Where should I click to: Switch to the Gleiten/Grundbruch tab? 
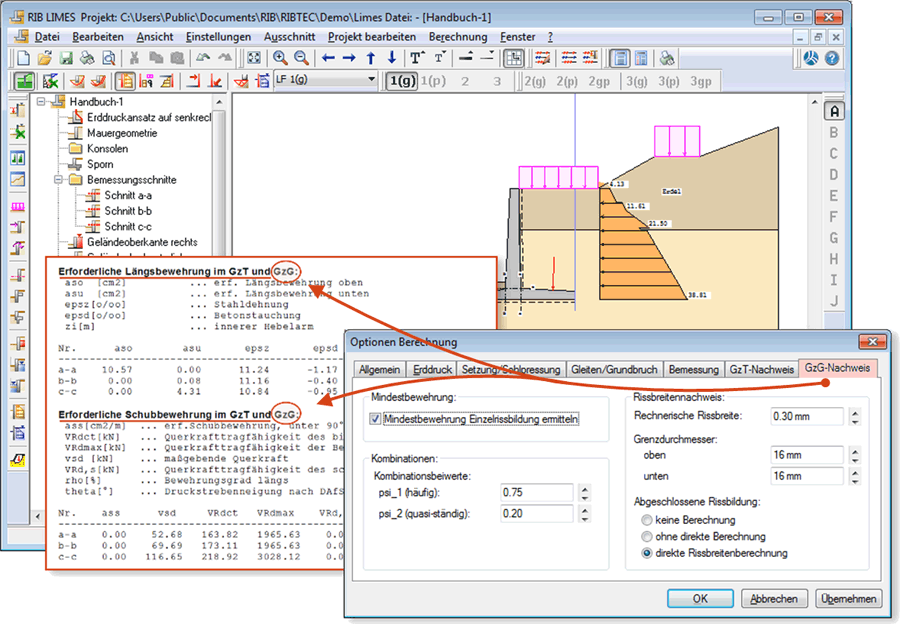[614, 370]
